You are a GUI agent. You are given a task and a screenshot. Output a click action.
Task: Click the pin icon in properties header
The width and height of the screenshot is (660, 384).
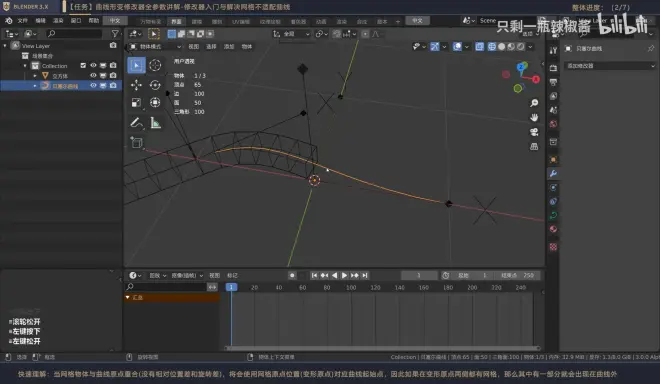pos(651,48)
